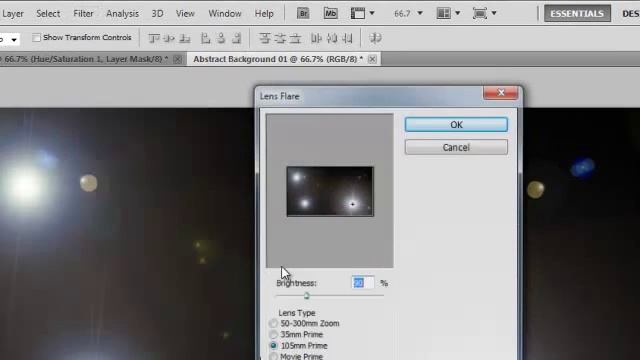Distribute left edges icon
Viewport: 640px width, 360px height.
[316, 38]
